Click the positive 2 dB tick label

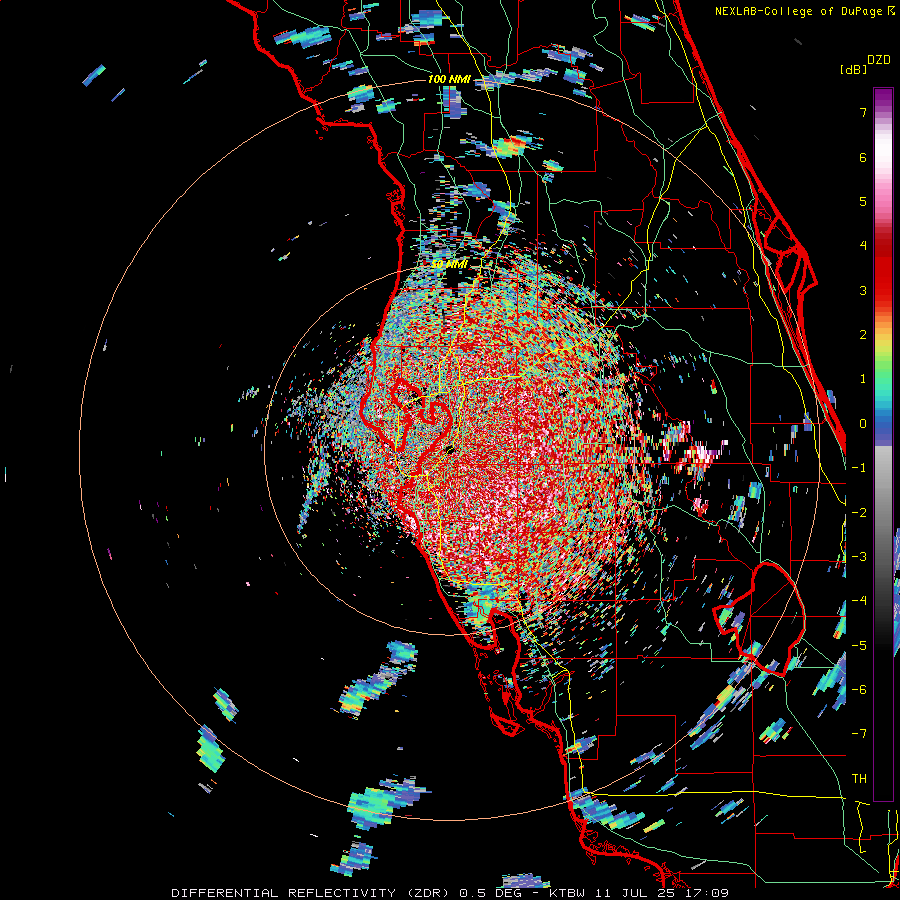click(863, 335)
